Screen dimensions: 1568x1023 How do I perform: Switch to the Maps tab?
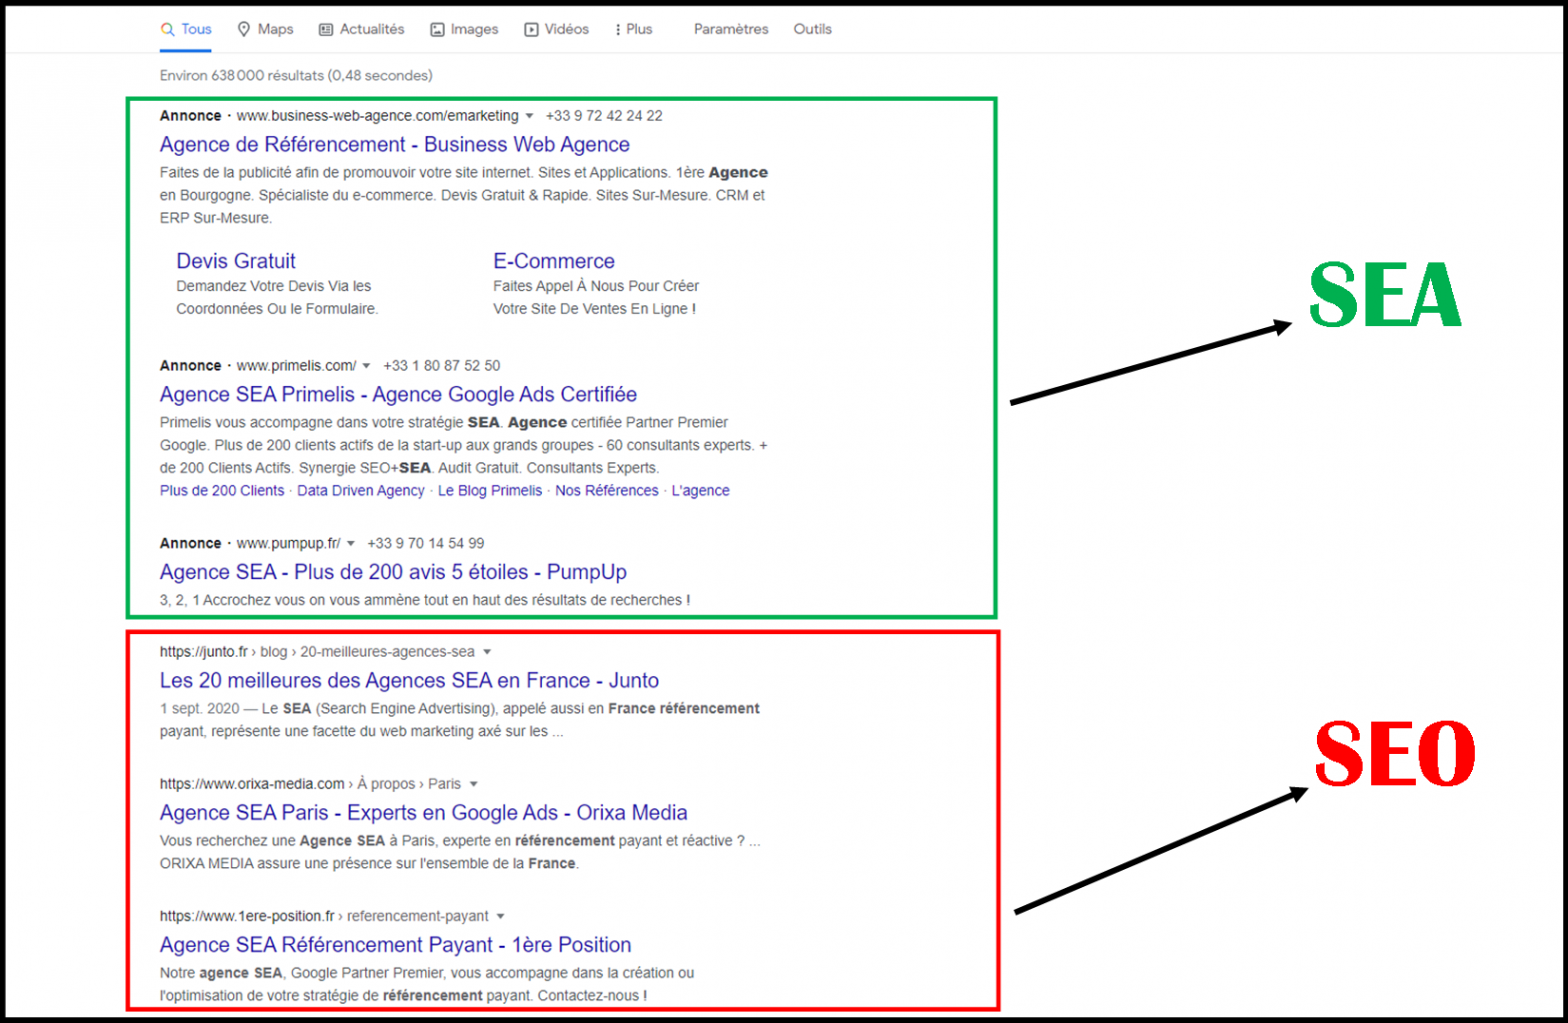pos(265,29)
